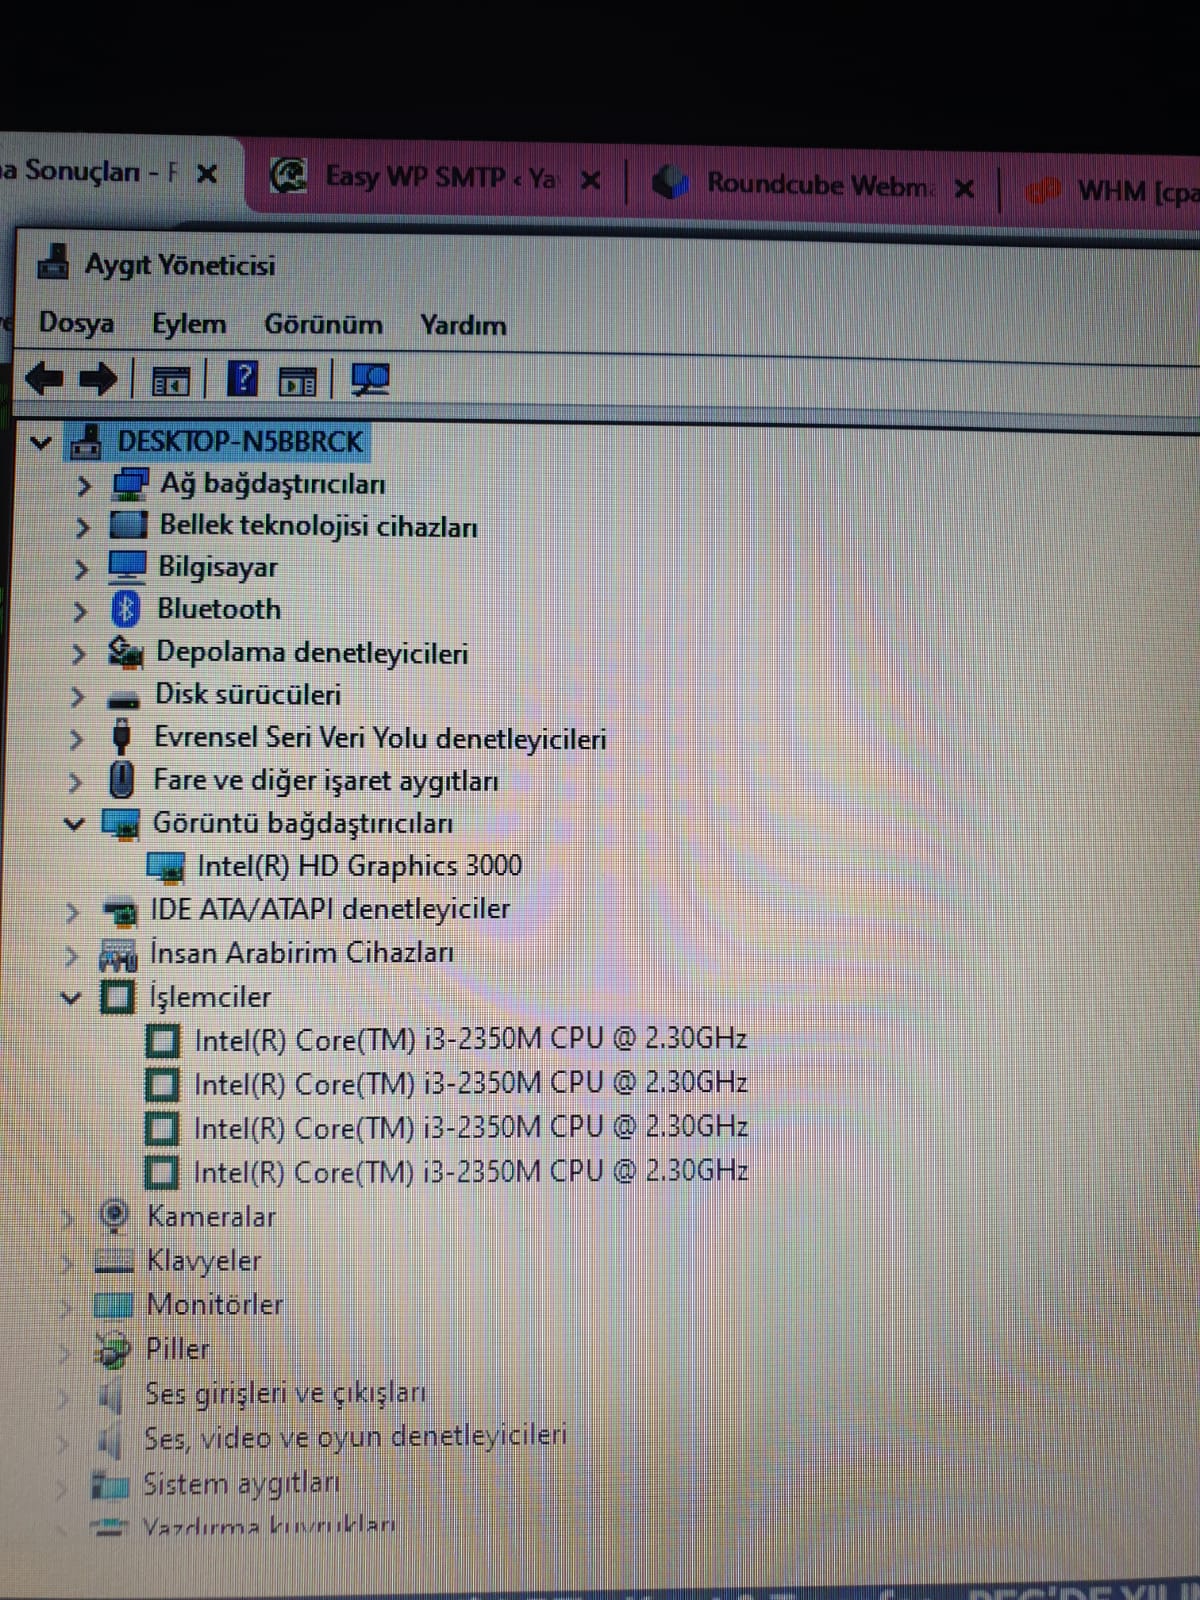Screen dimensions: 1200x1600
Task: Click the Kameralar webcam icon
Action: click(x=115, y=1216)
